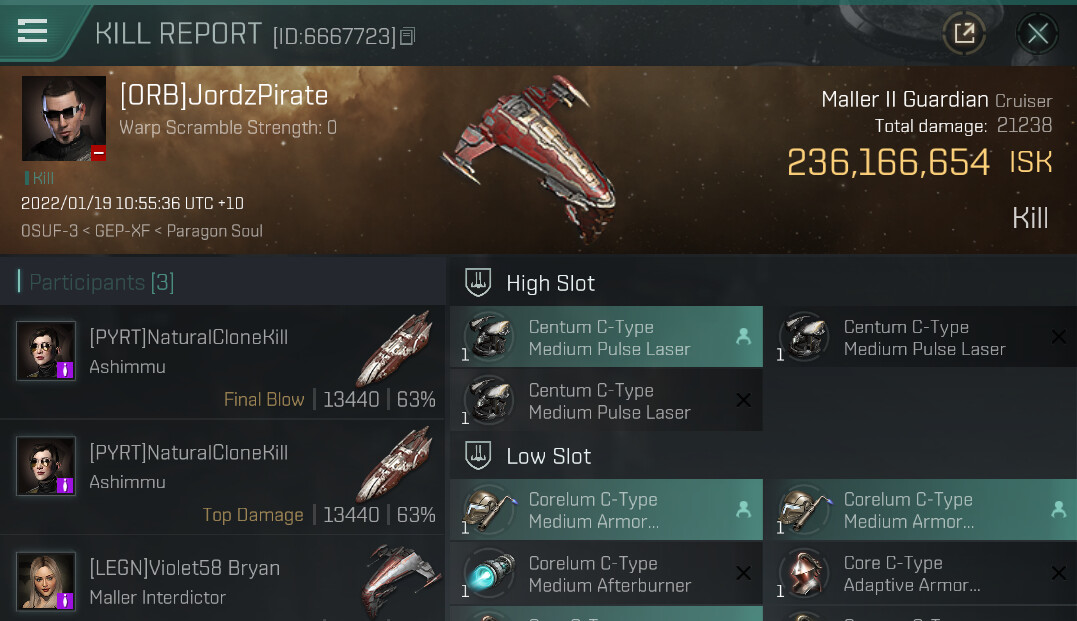Close the kill report window

point(1037,33)
